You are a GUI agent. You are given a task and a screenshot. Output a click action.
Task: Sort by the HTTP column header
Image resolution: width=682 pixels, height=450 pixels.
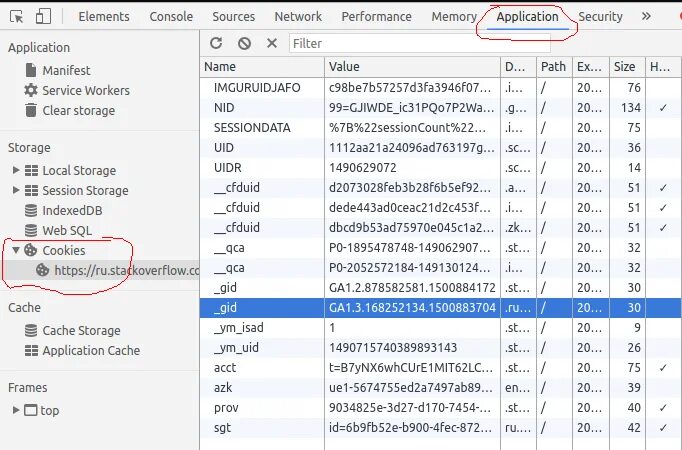click(x=662, y=67)
